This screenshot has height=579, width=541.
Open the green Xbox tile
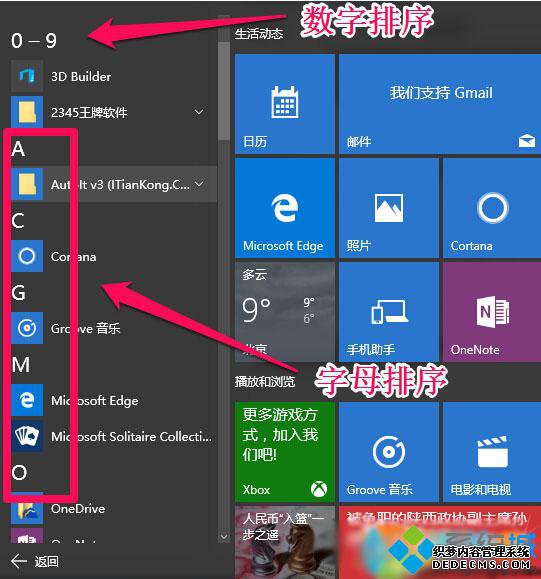point(285,452)
